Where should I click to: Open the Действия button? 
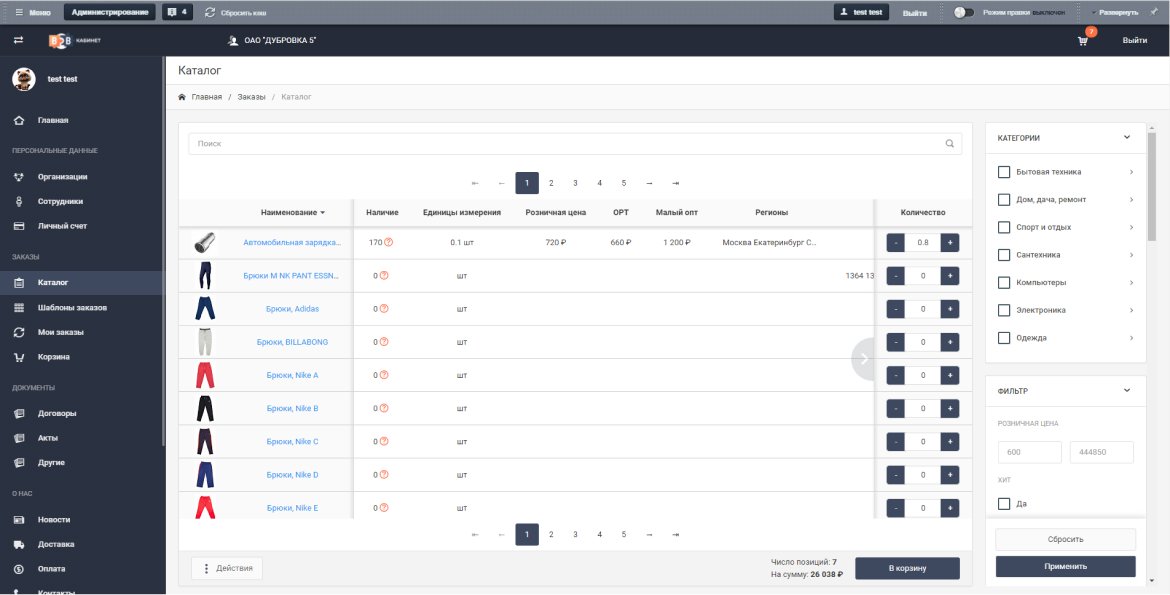227,568
